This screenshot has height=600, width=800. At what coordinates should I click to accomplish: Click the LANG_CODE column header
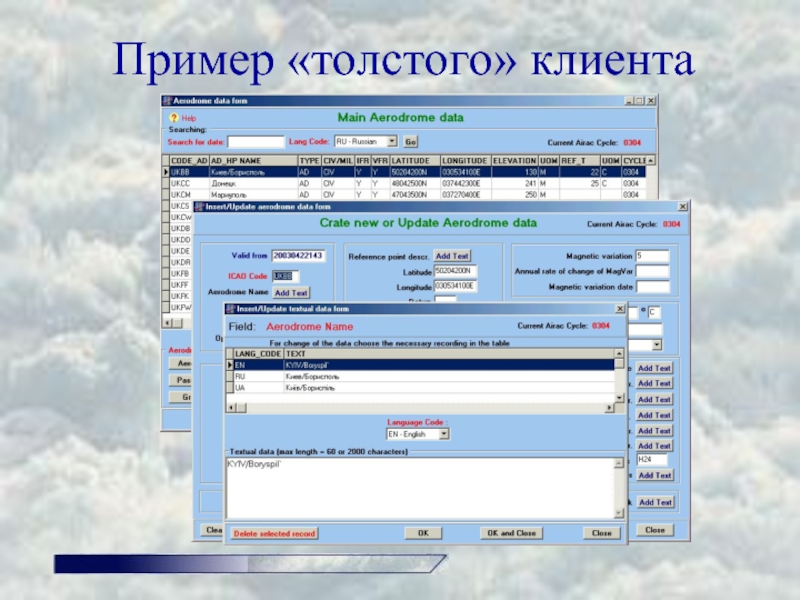258,354
